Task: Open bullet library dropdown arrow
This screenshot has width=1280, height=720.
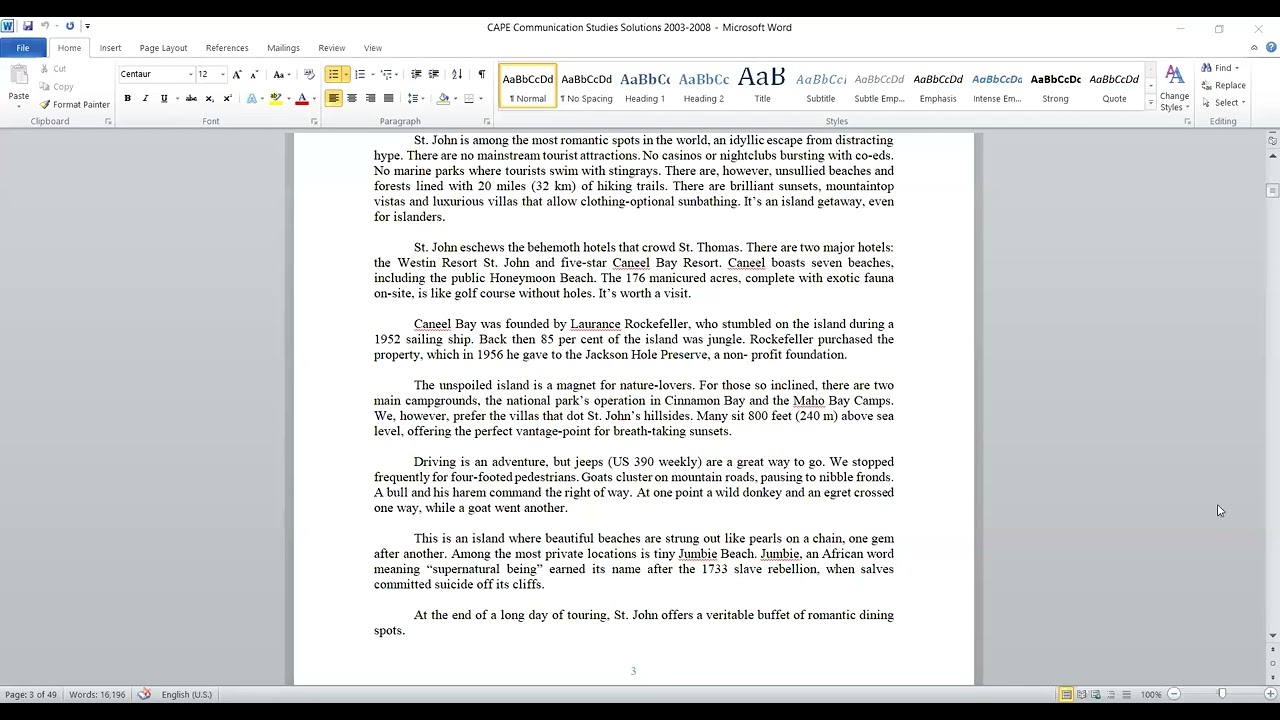Action: click(346, 74)
